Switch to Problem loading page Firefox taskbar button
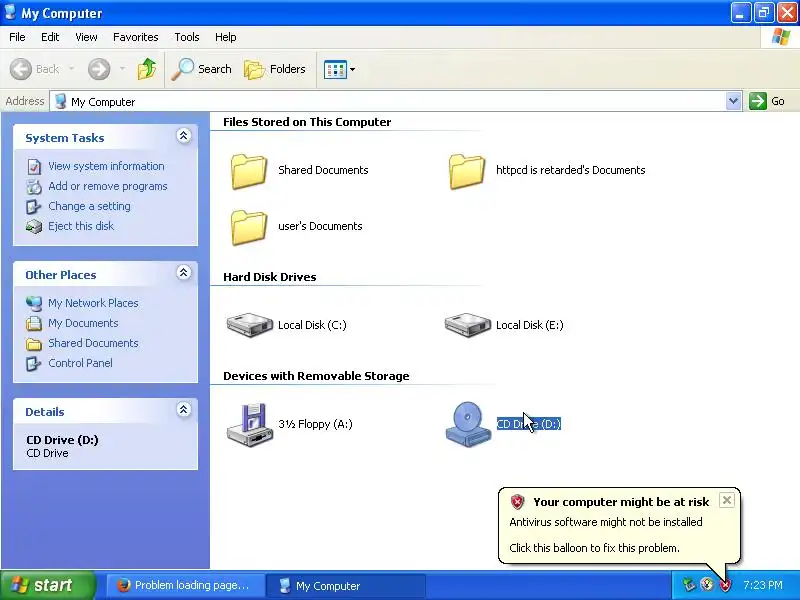The width and height of the screenshot is (800, 600). pyautogui.click(x=186, y=585)
